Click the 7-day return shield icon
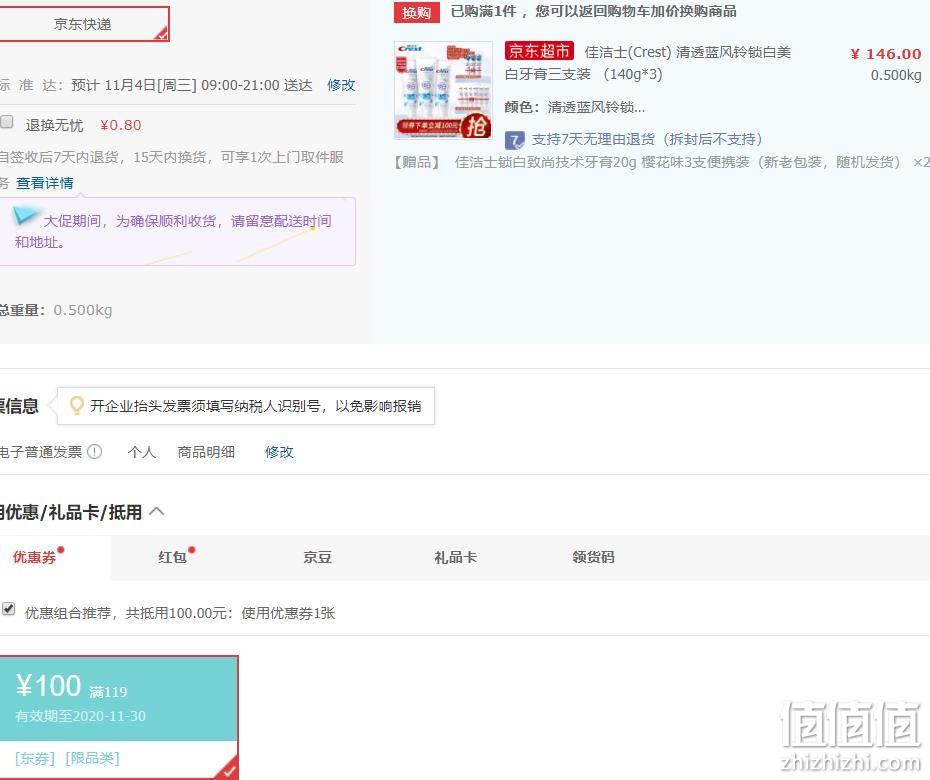 point(514,140)
